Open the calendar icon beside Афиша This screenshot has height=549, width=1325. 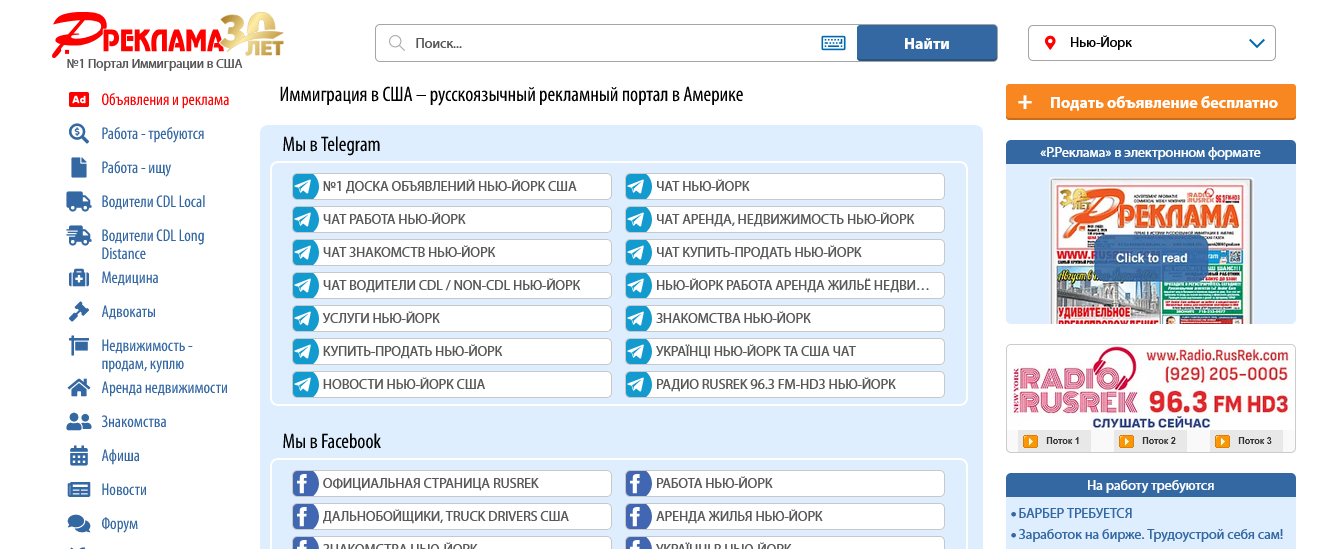tap(79, 456)
